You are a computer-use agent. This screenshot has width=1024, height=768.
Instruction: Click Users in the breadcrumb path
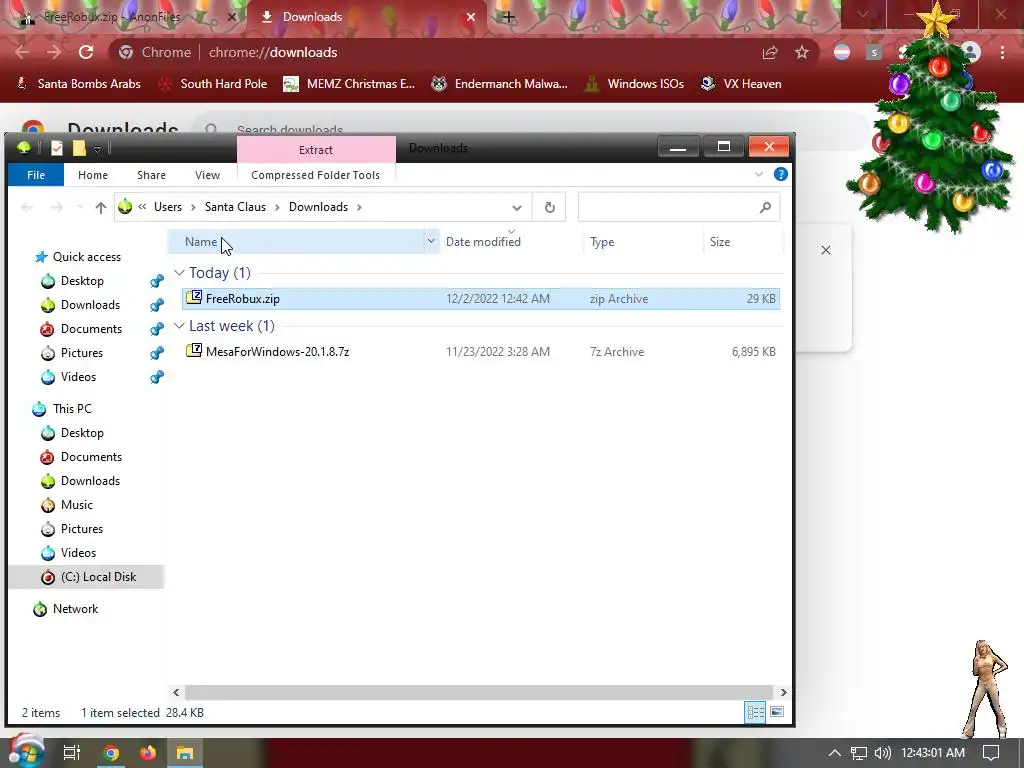coord(168,207)
